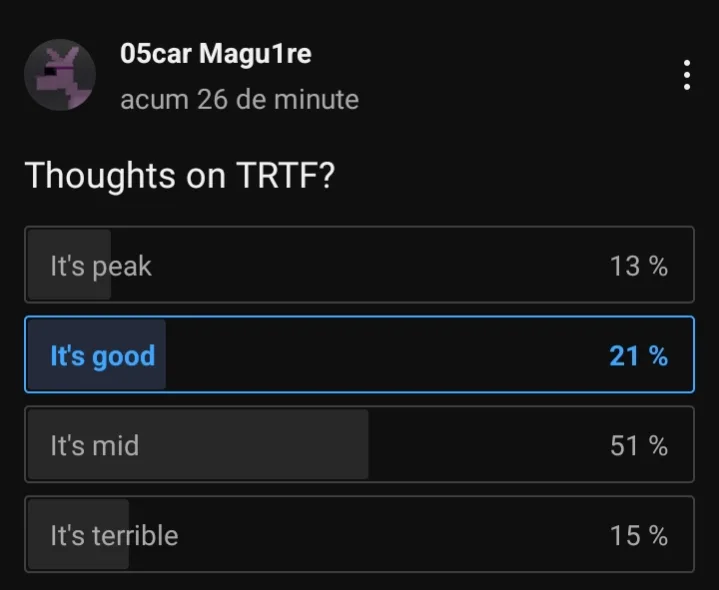Viewport: 719px width, 590px height.
Task: Click the highlighted 21 % vote result
Action: point(639,356)
